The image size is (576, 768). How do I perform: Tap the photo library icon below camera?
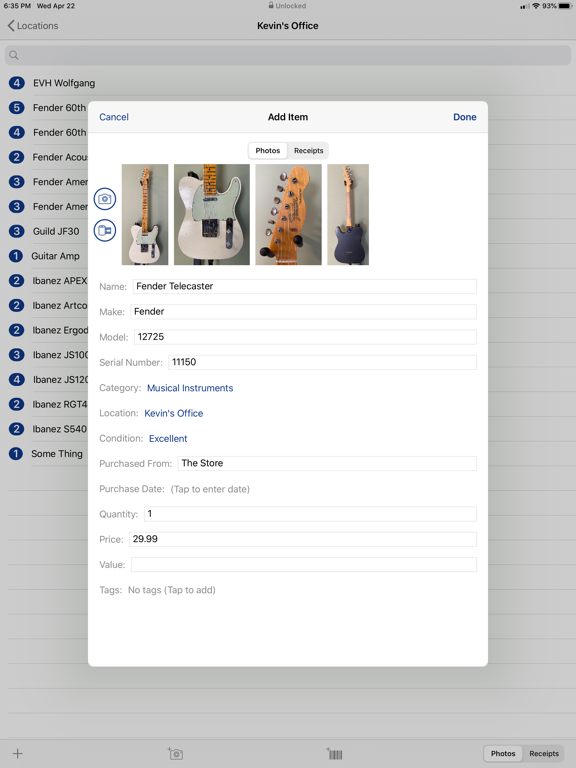pyautogui.click(x=105, y=230)
